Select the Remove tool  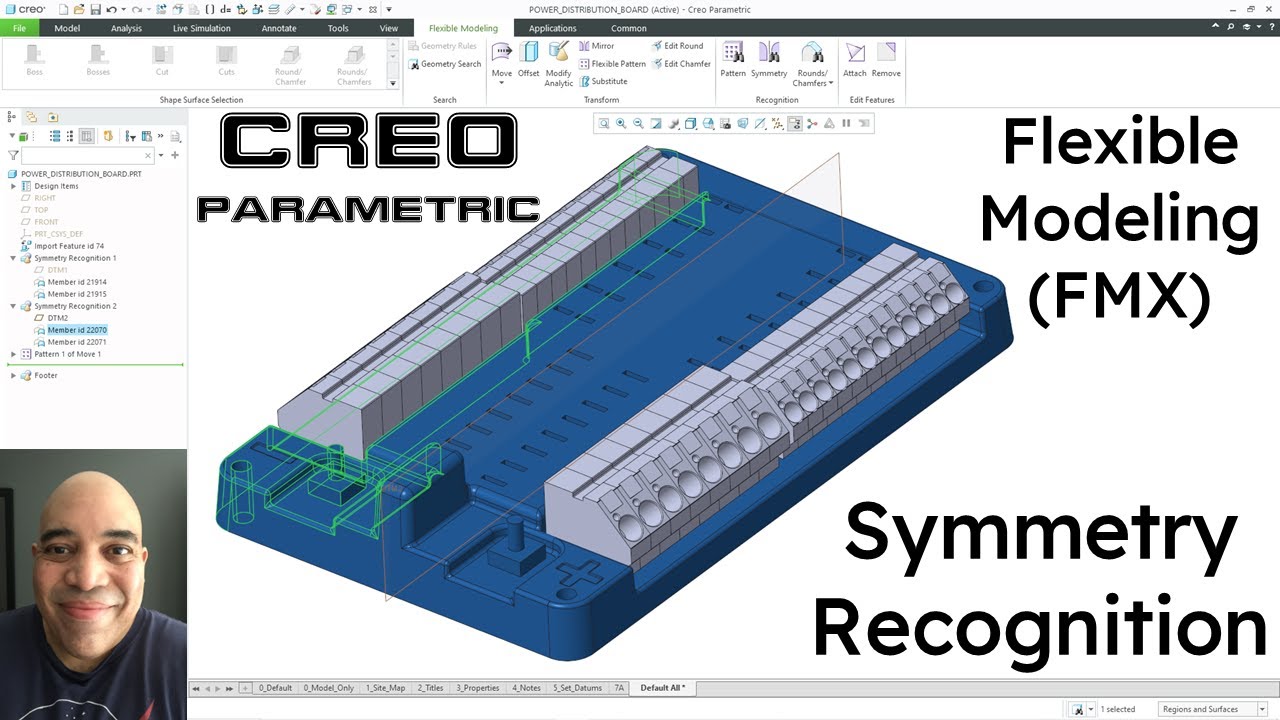tap(886, 59)
